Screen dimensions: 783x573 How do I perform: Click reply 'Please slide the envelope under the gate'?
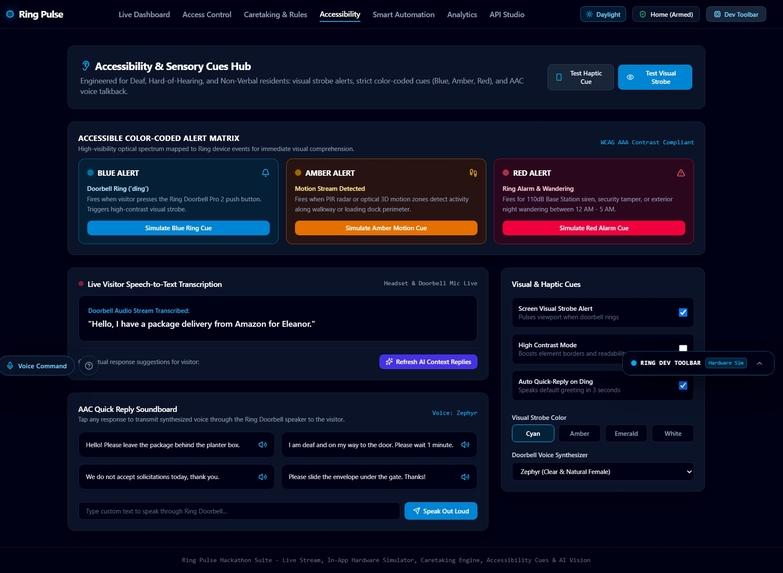pos(379,477)
